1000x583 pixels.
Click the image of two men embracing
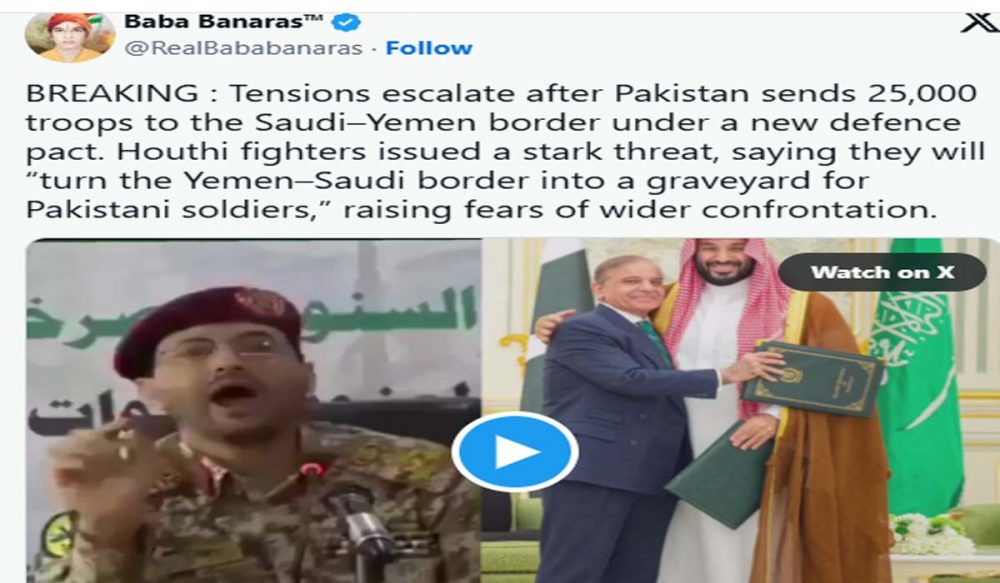coord(740,410)
